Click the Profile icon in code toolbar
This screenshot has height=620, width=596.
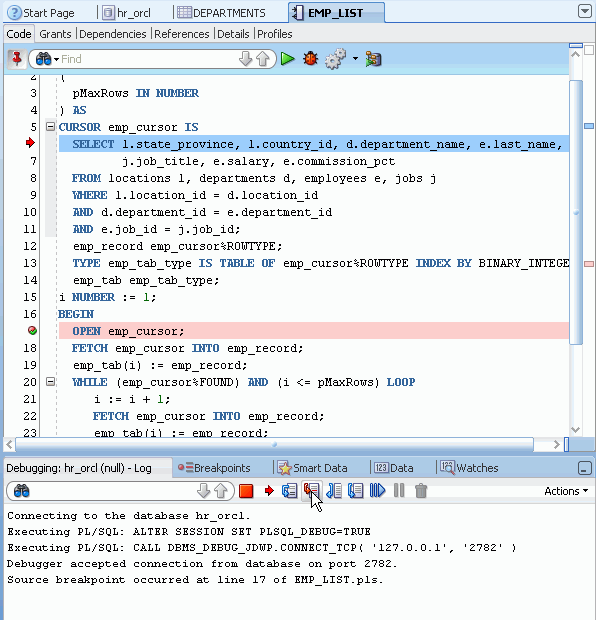[373, 59]
